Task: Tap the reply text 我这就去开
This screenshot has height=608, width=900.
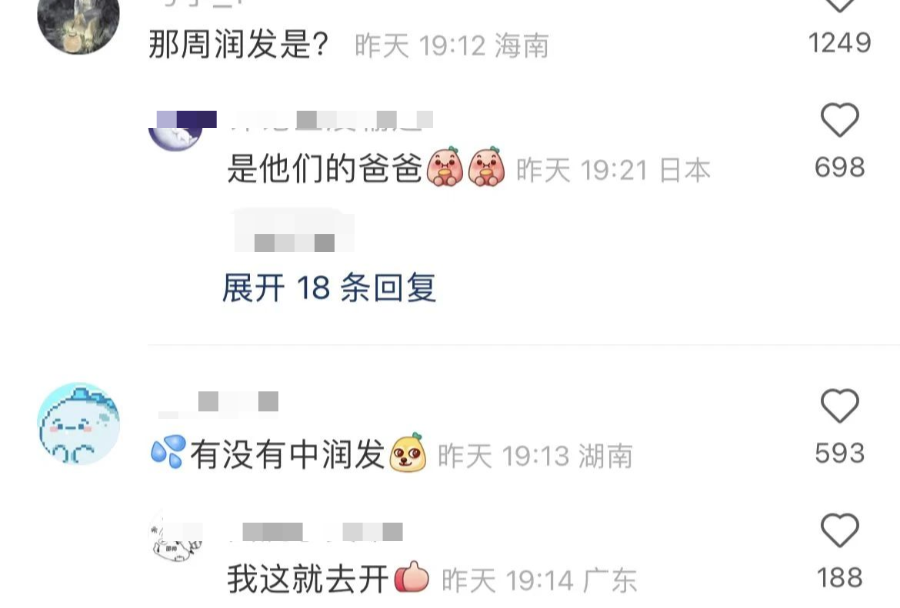Action: pyautogui.click(x=308, y=579)
